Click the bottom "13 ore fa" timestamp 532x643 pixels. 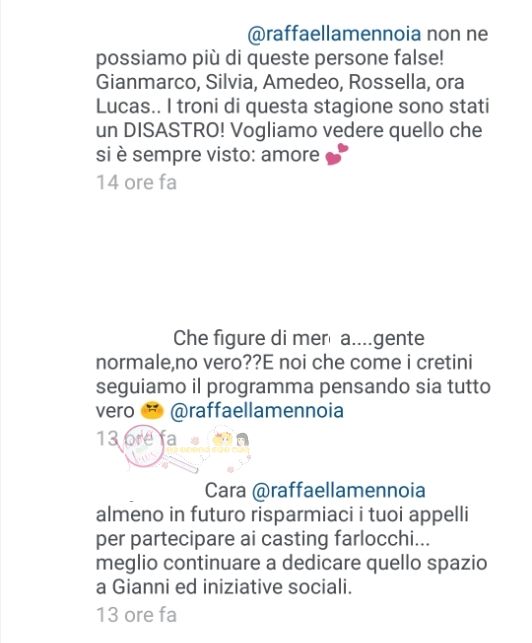(x=136, y=615)
